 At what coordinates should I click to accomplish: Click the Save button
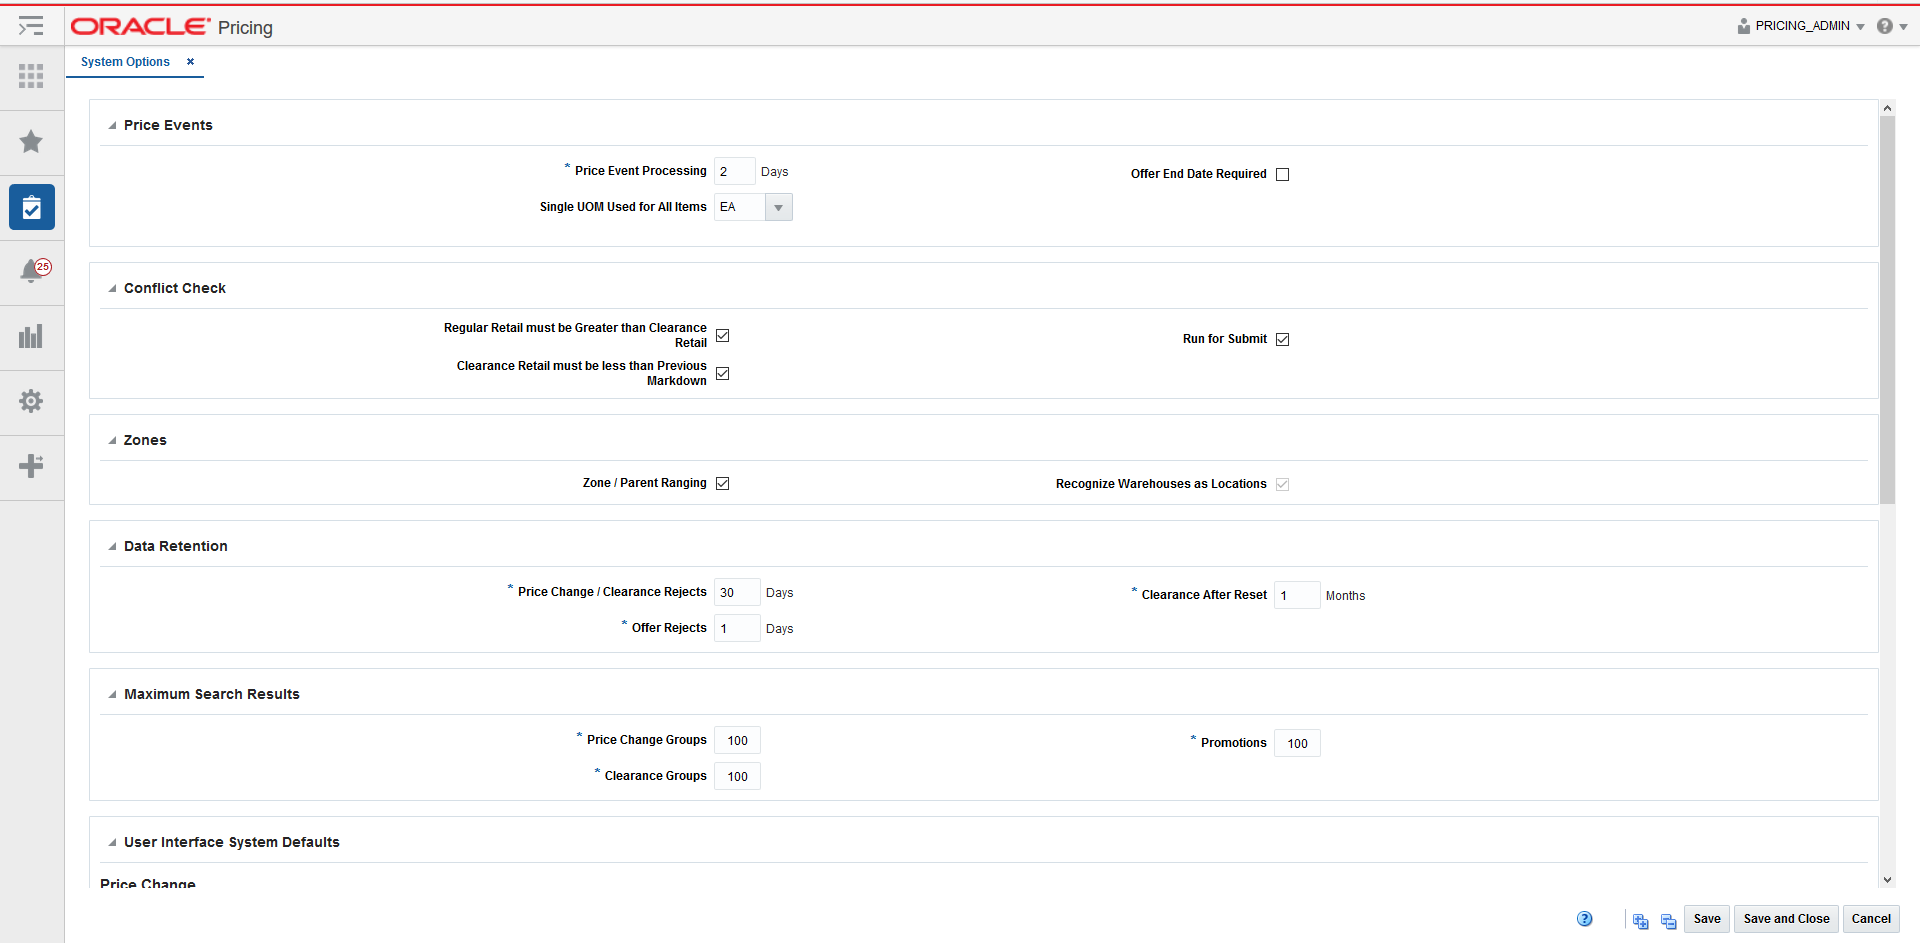coord(1707,919)
